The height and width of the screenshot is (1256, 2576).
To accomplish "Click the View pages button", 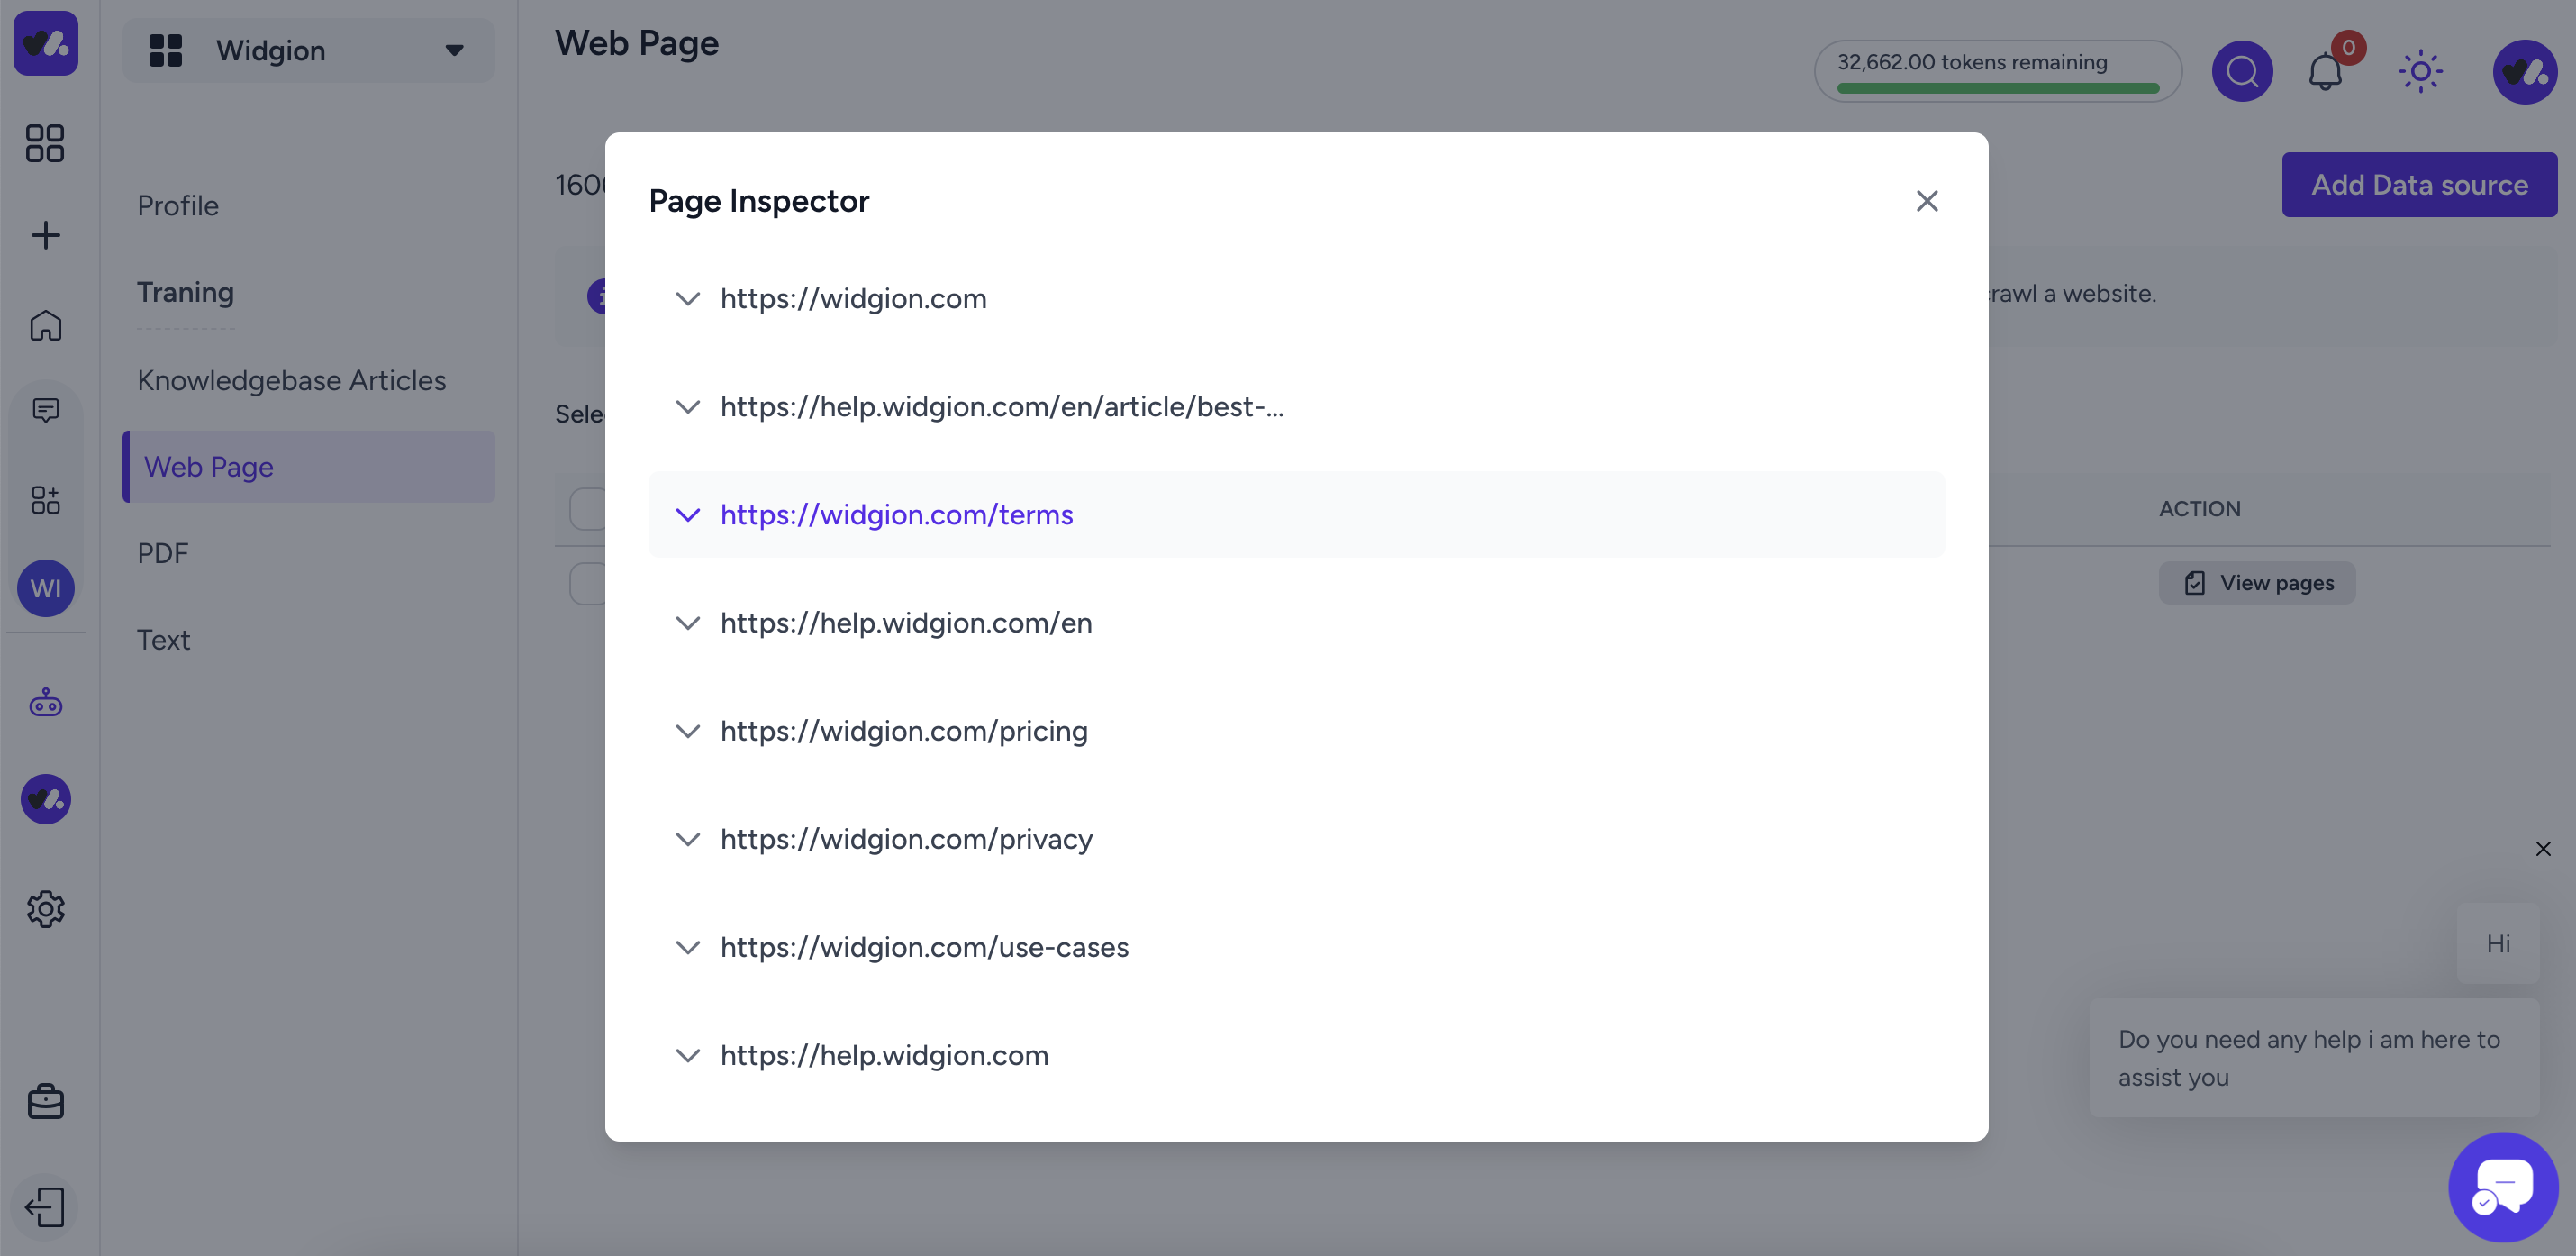I will [x=2256, y=583].
